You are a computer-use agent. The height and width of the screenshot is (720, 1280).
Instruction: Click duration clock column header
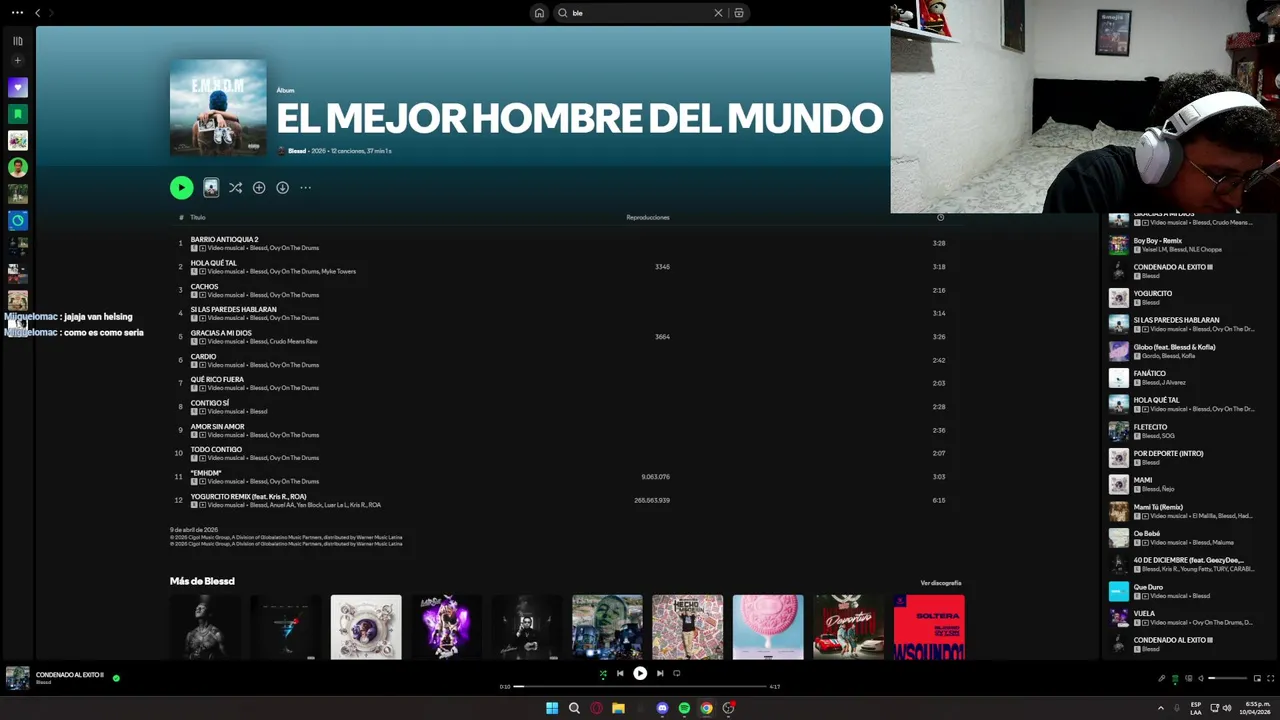pyautogui.click(x=940, y=217)
